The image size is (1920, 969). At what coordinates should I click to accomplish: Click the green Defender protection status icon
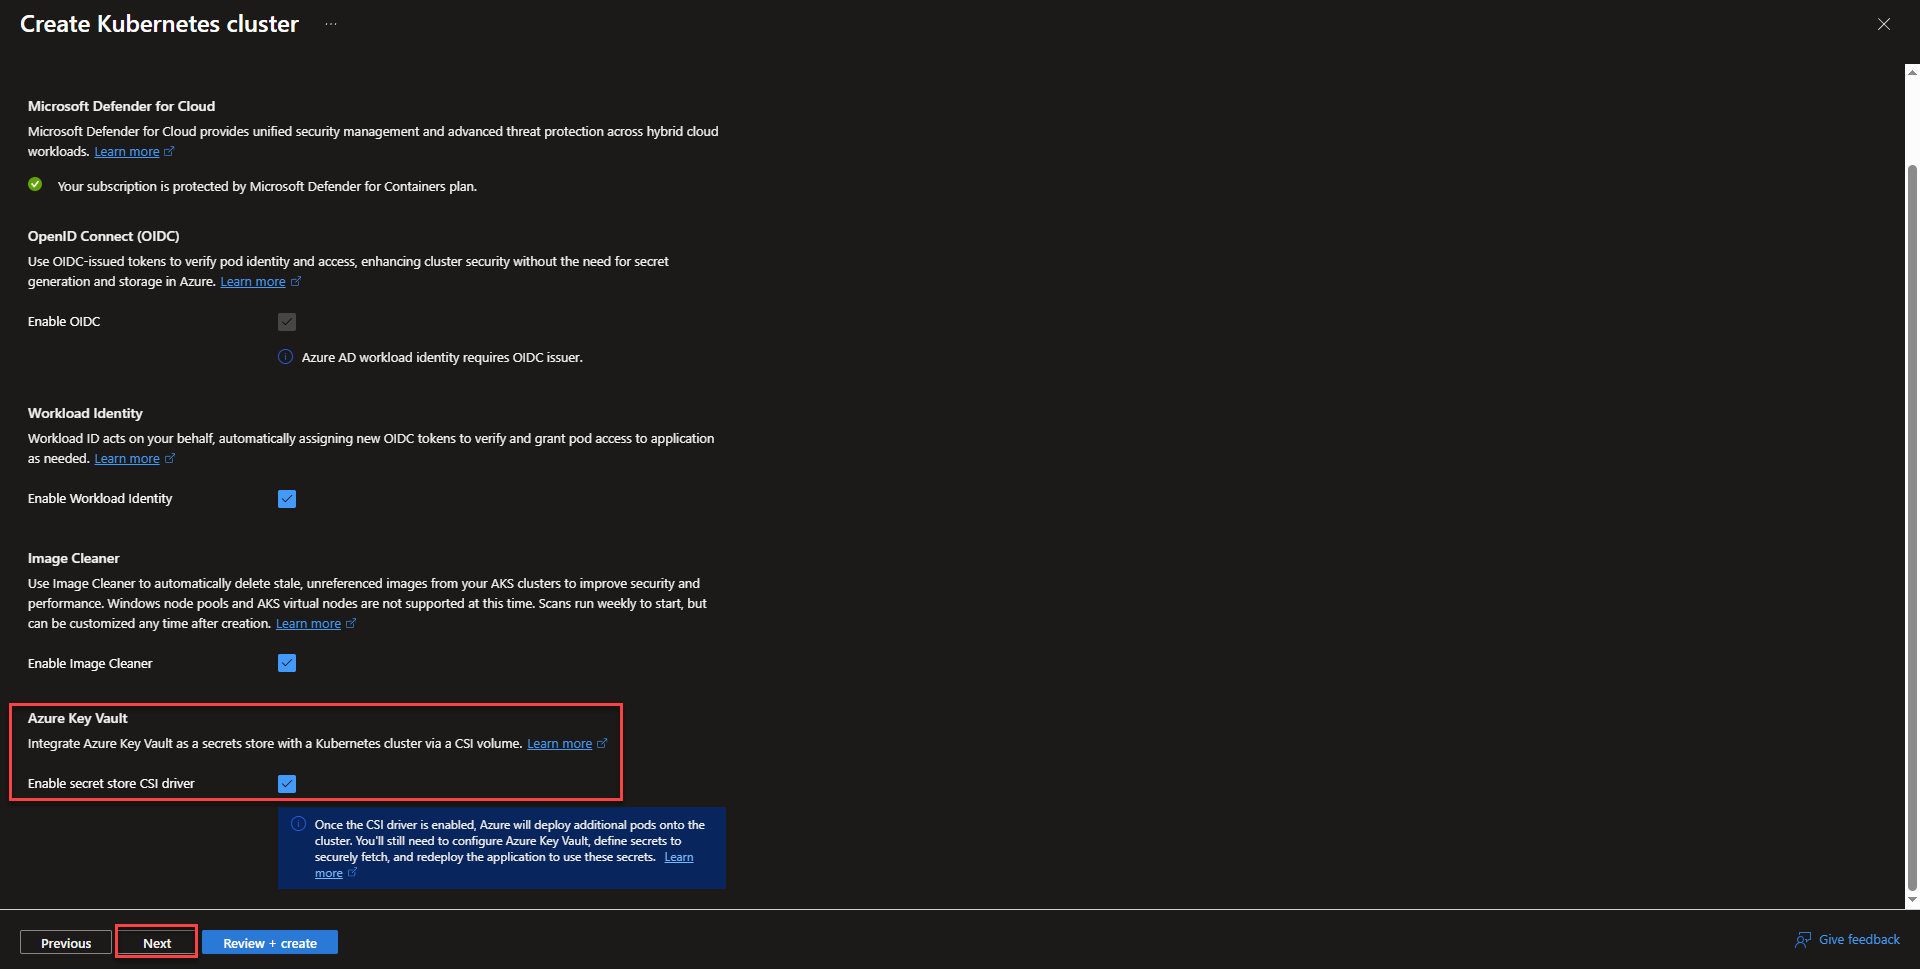[35, 185]
